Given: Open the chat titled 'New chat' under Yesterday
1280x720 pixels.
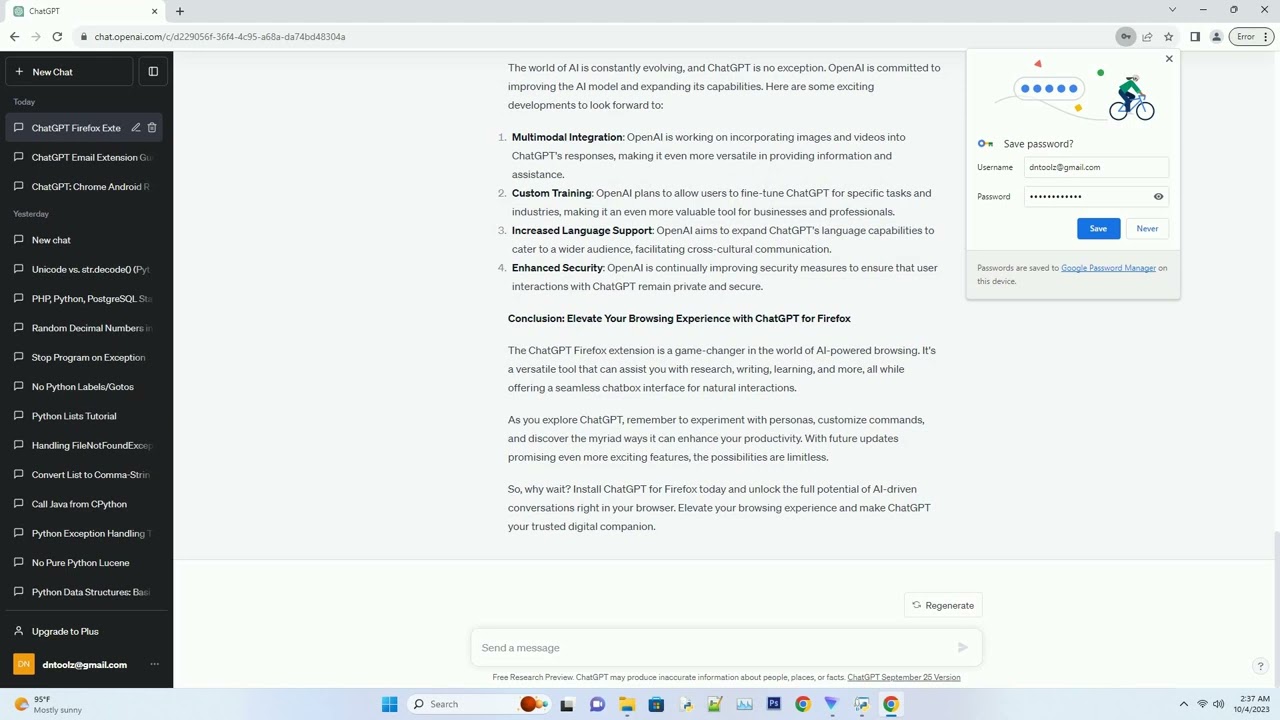Looking at the screenshot, I should point(86,240).
